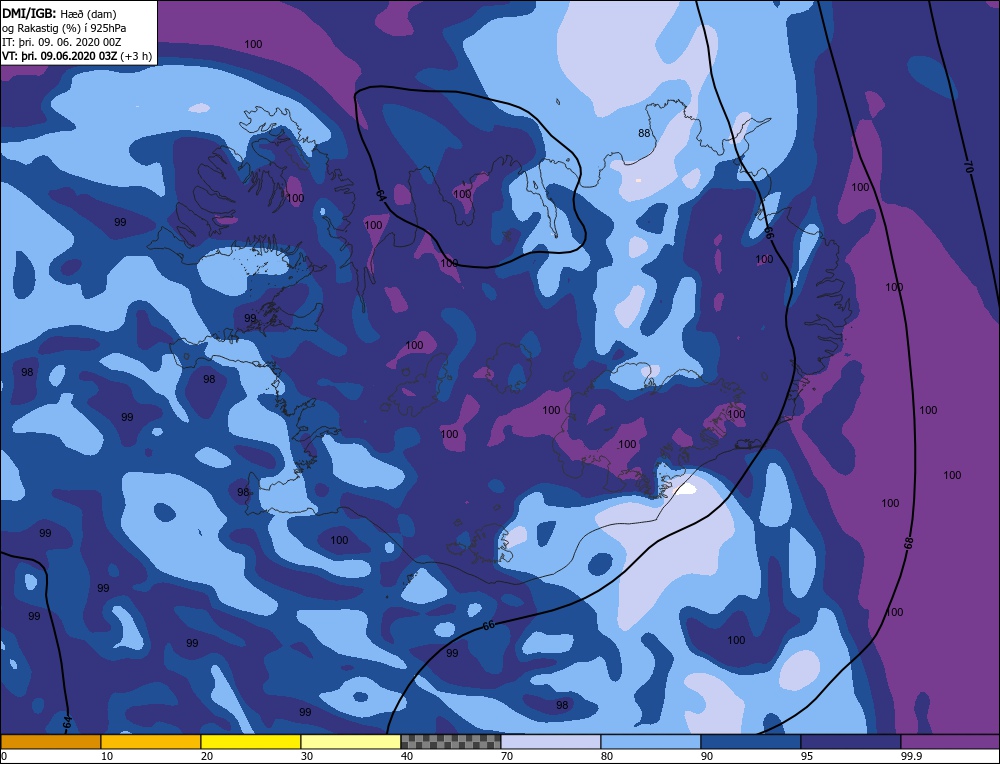Image resolution: width=1000 pixels, height=764 pixels.
Task: Click the checkered gray 40–70 legend swatch
Action: [x=450, y=741]
